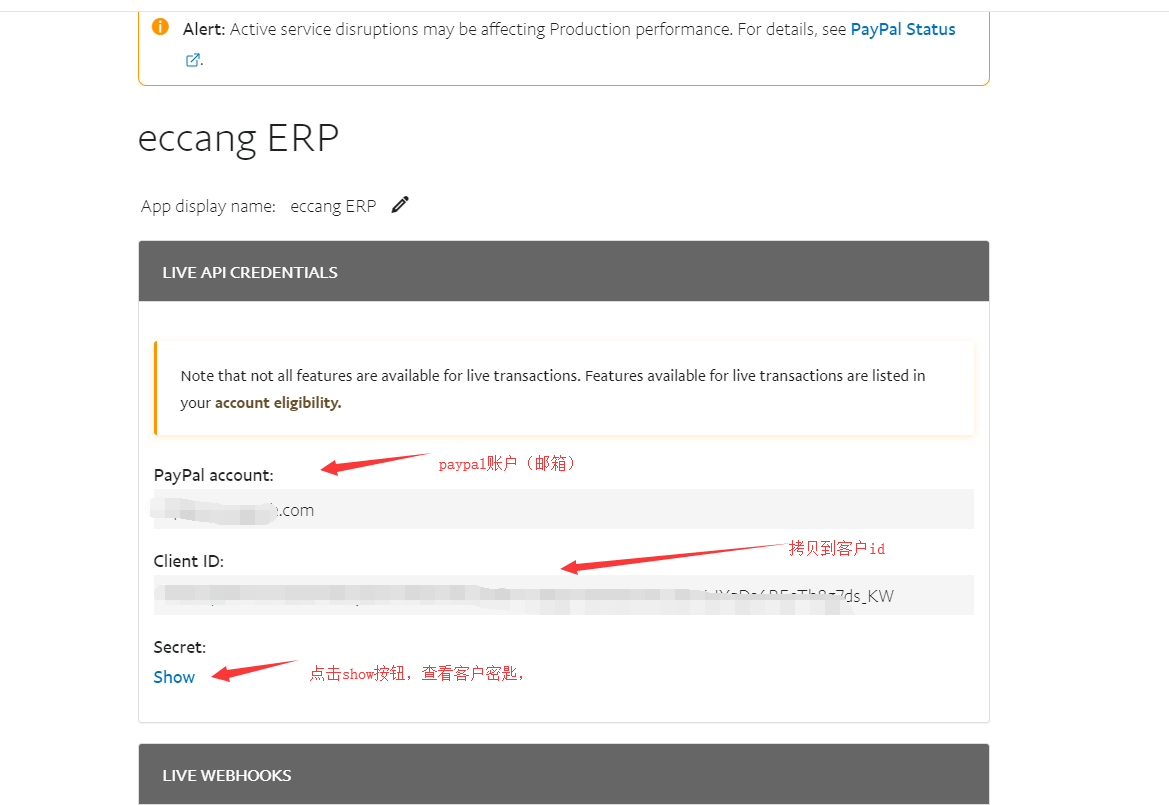Click the PayPal account label

(x=213, y=476)
